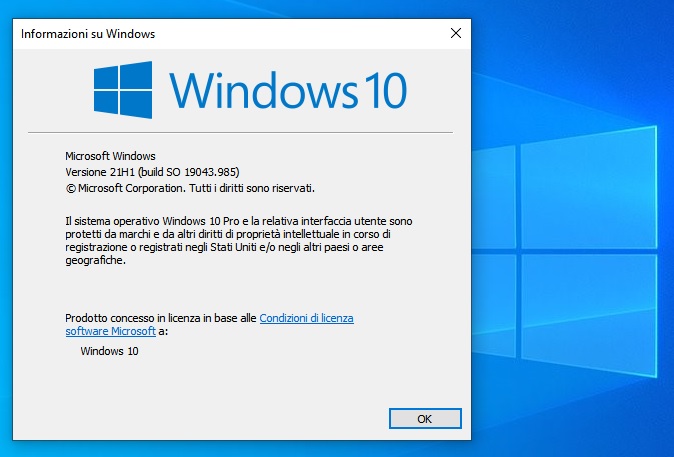Click the Informazioni su Windows title text

coord(88,34)
